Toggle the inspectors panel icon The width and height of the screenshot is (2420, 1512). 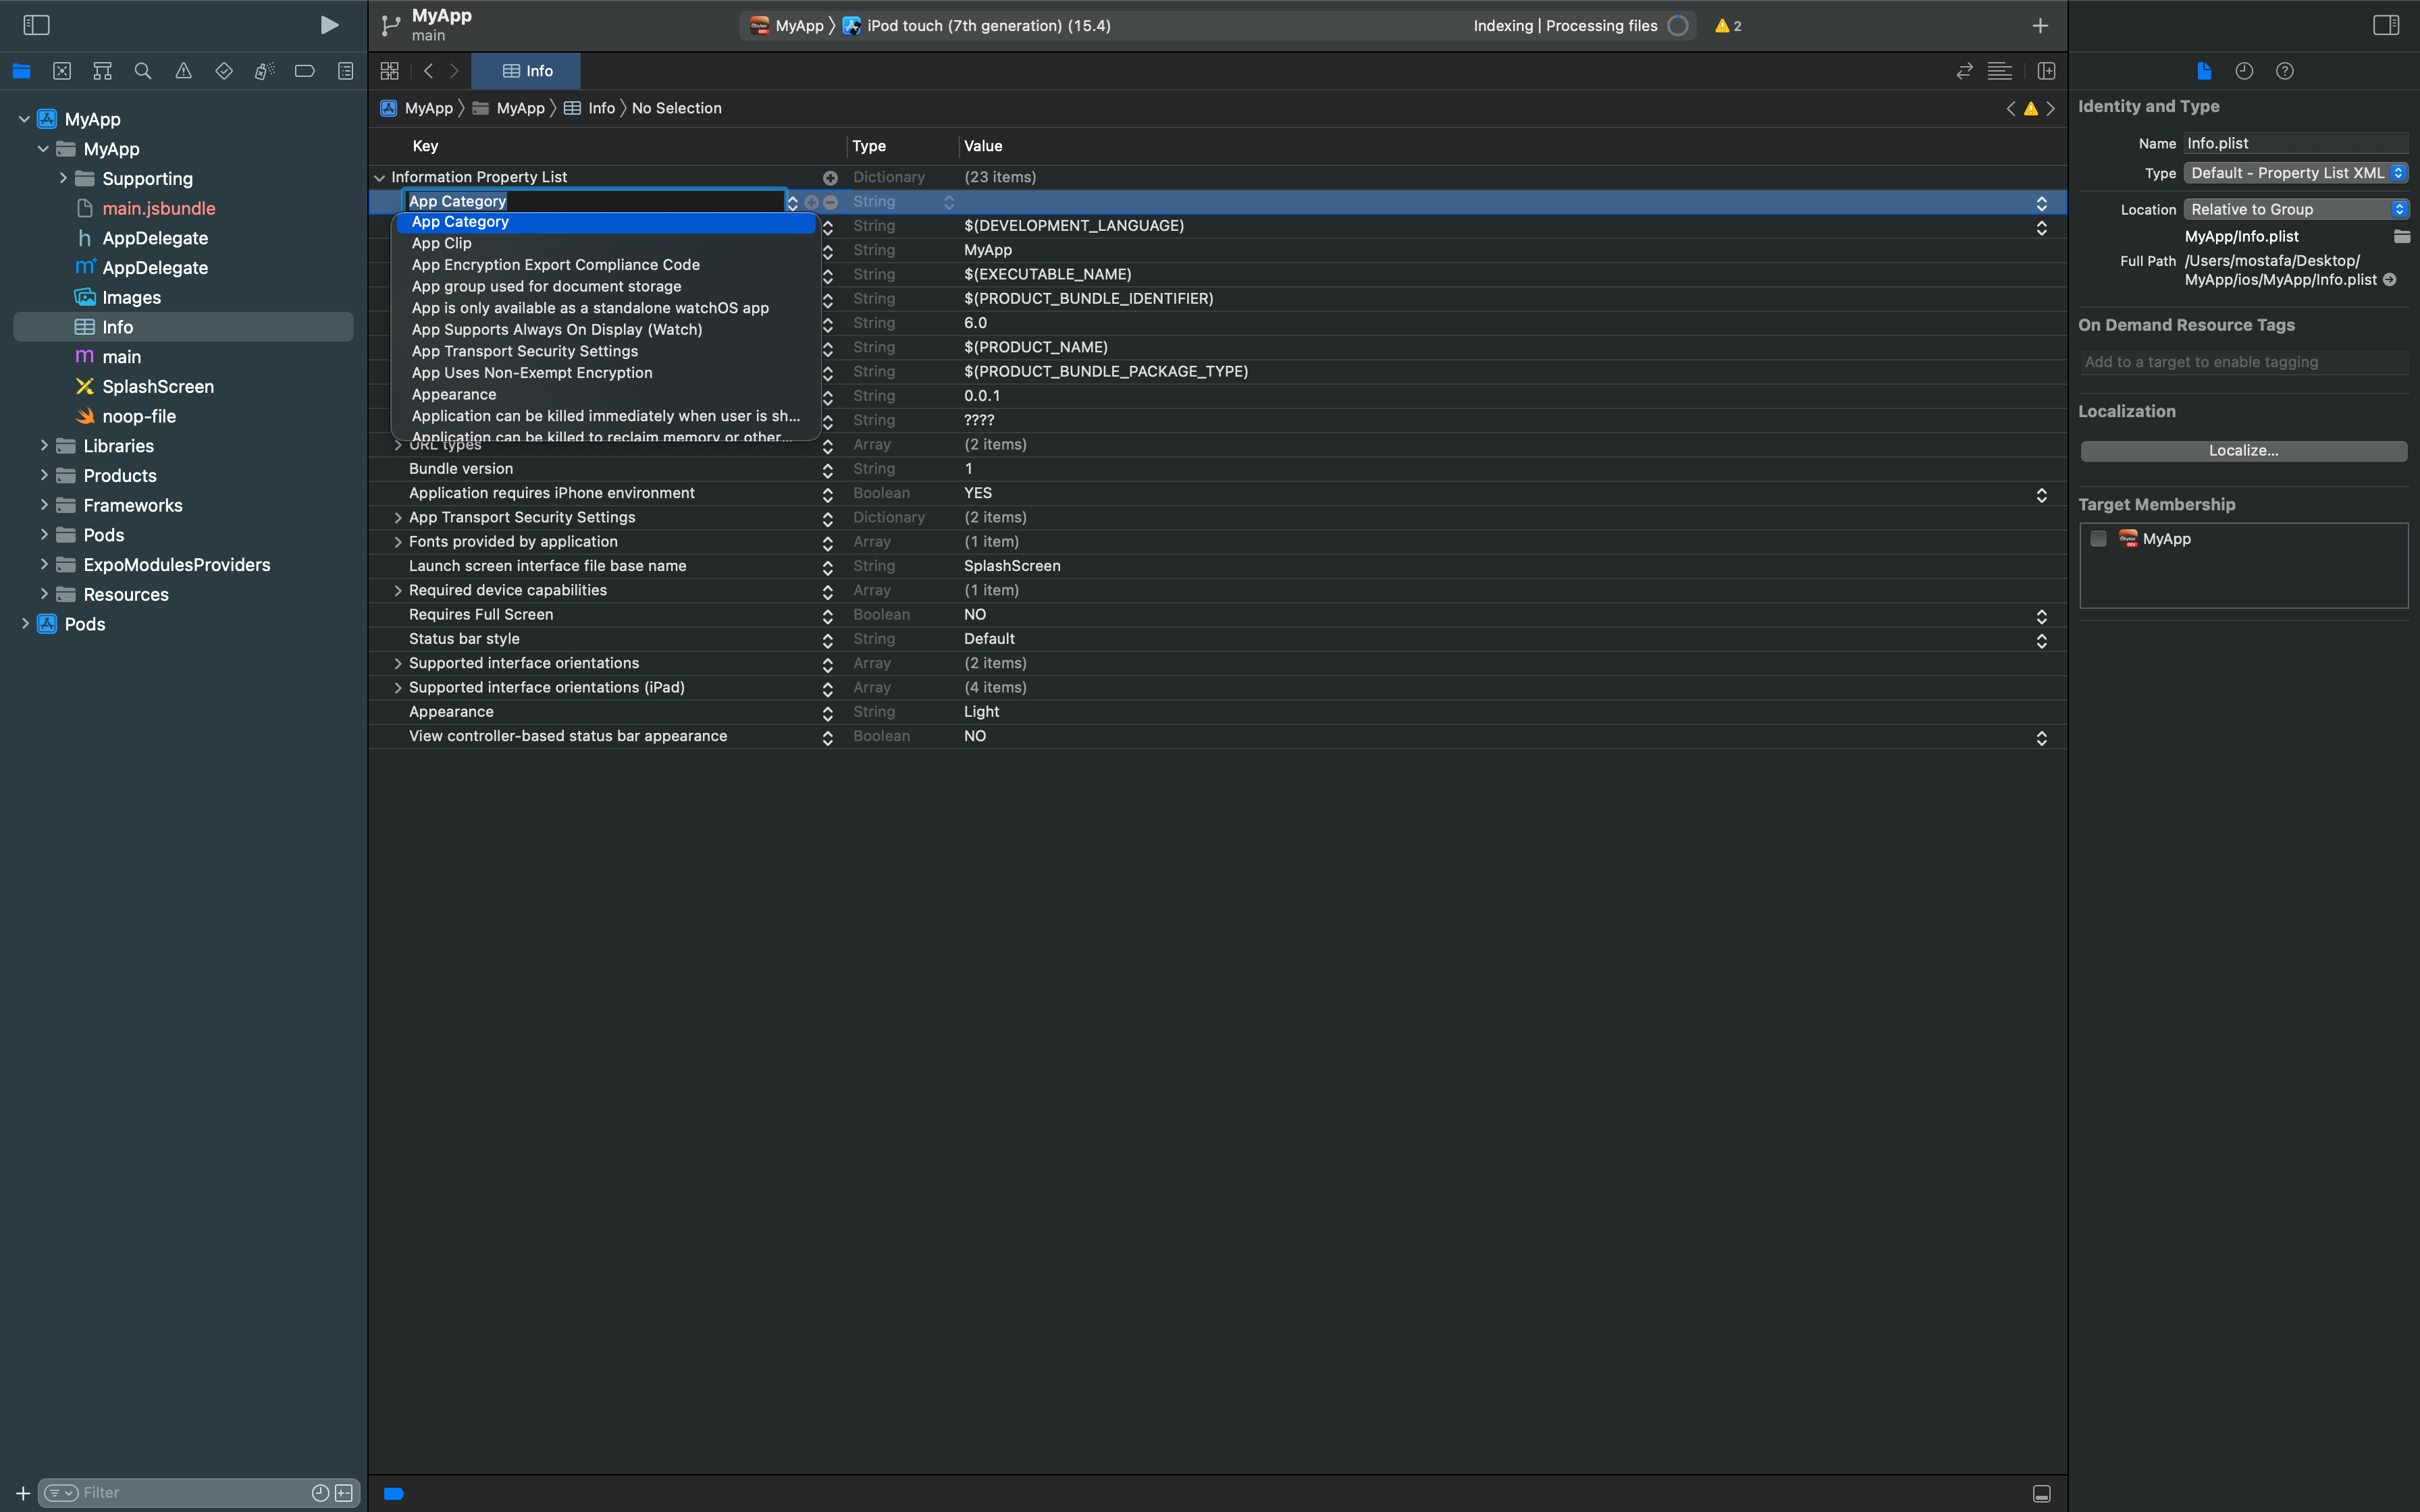(2385, 25)
